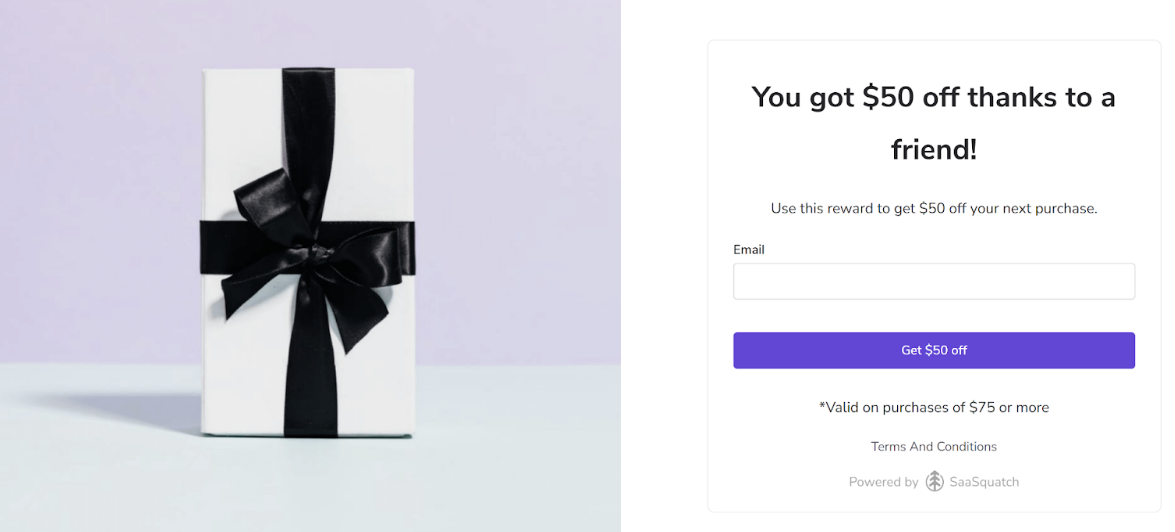Click the "You got $50 off" heading line

(932, 97)
